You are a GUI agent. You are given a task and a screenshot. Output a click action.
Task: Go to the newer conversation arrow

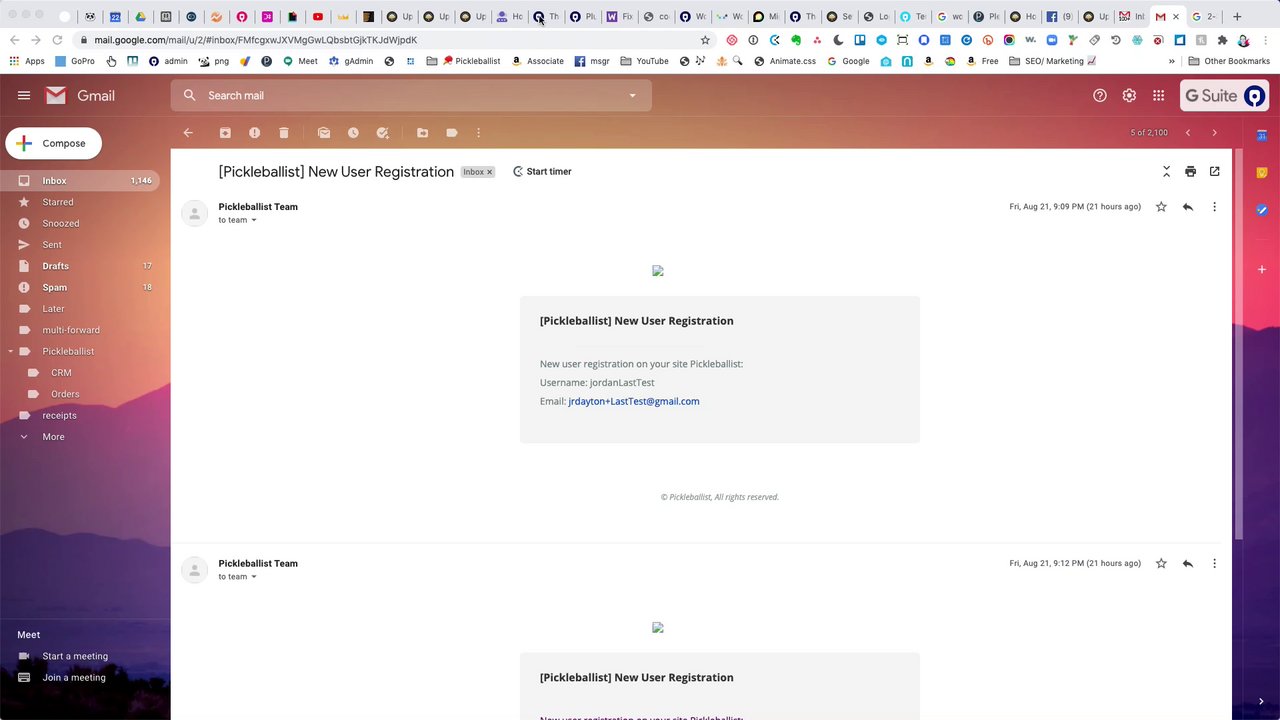[1188, 133]
